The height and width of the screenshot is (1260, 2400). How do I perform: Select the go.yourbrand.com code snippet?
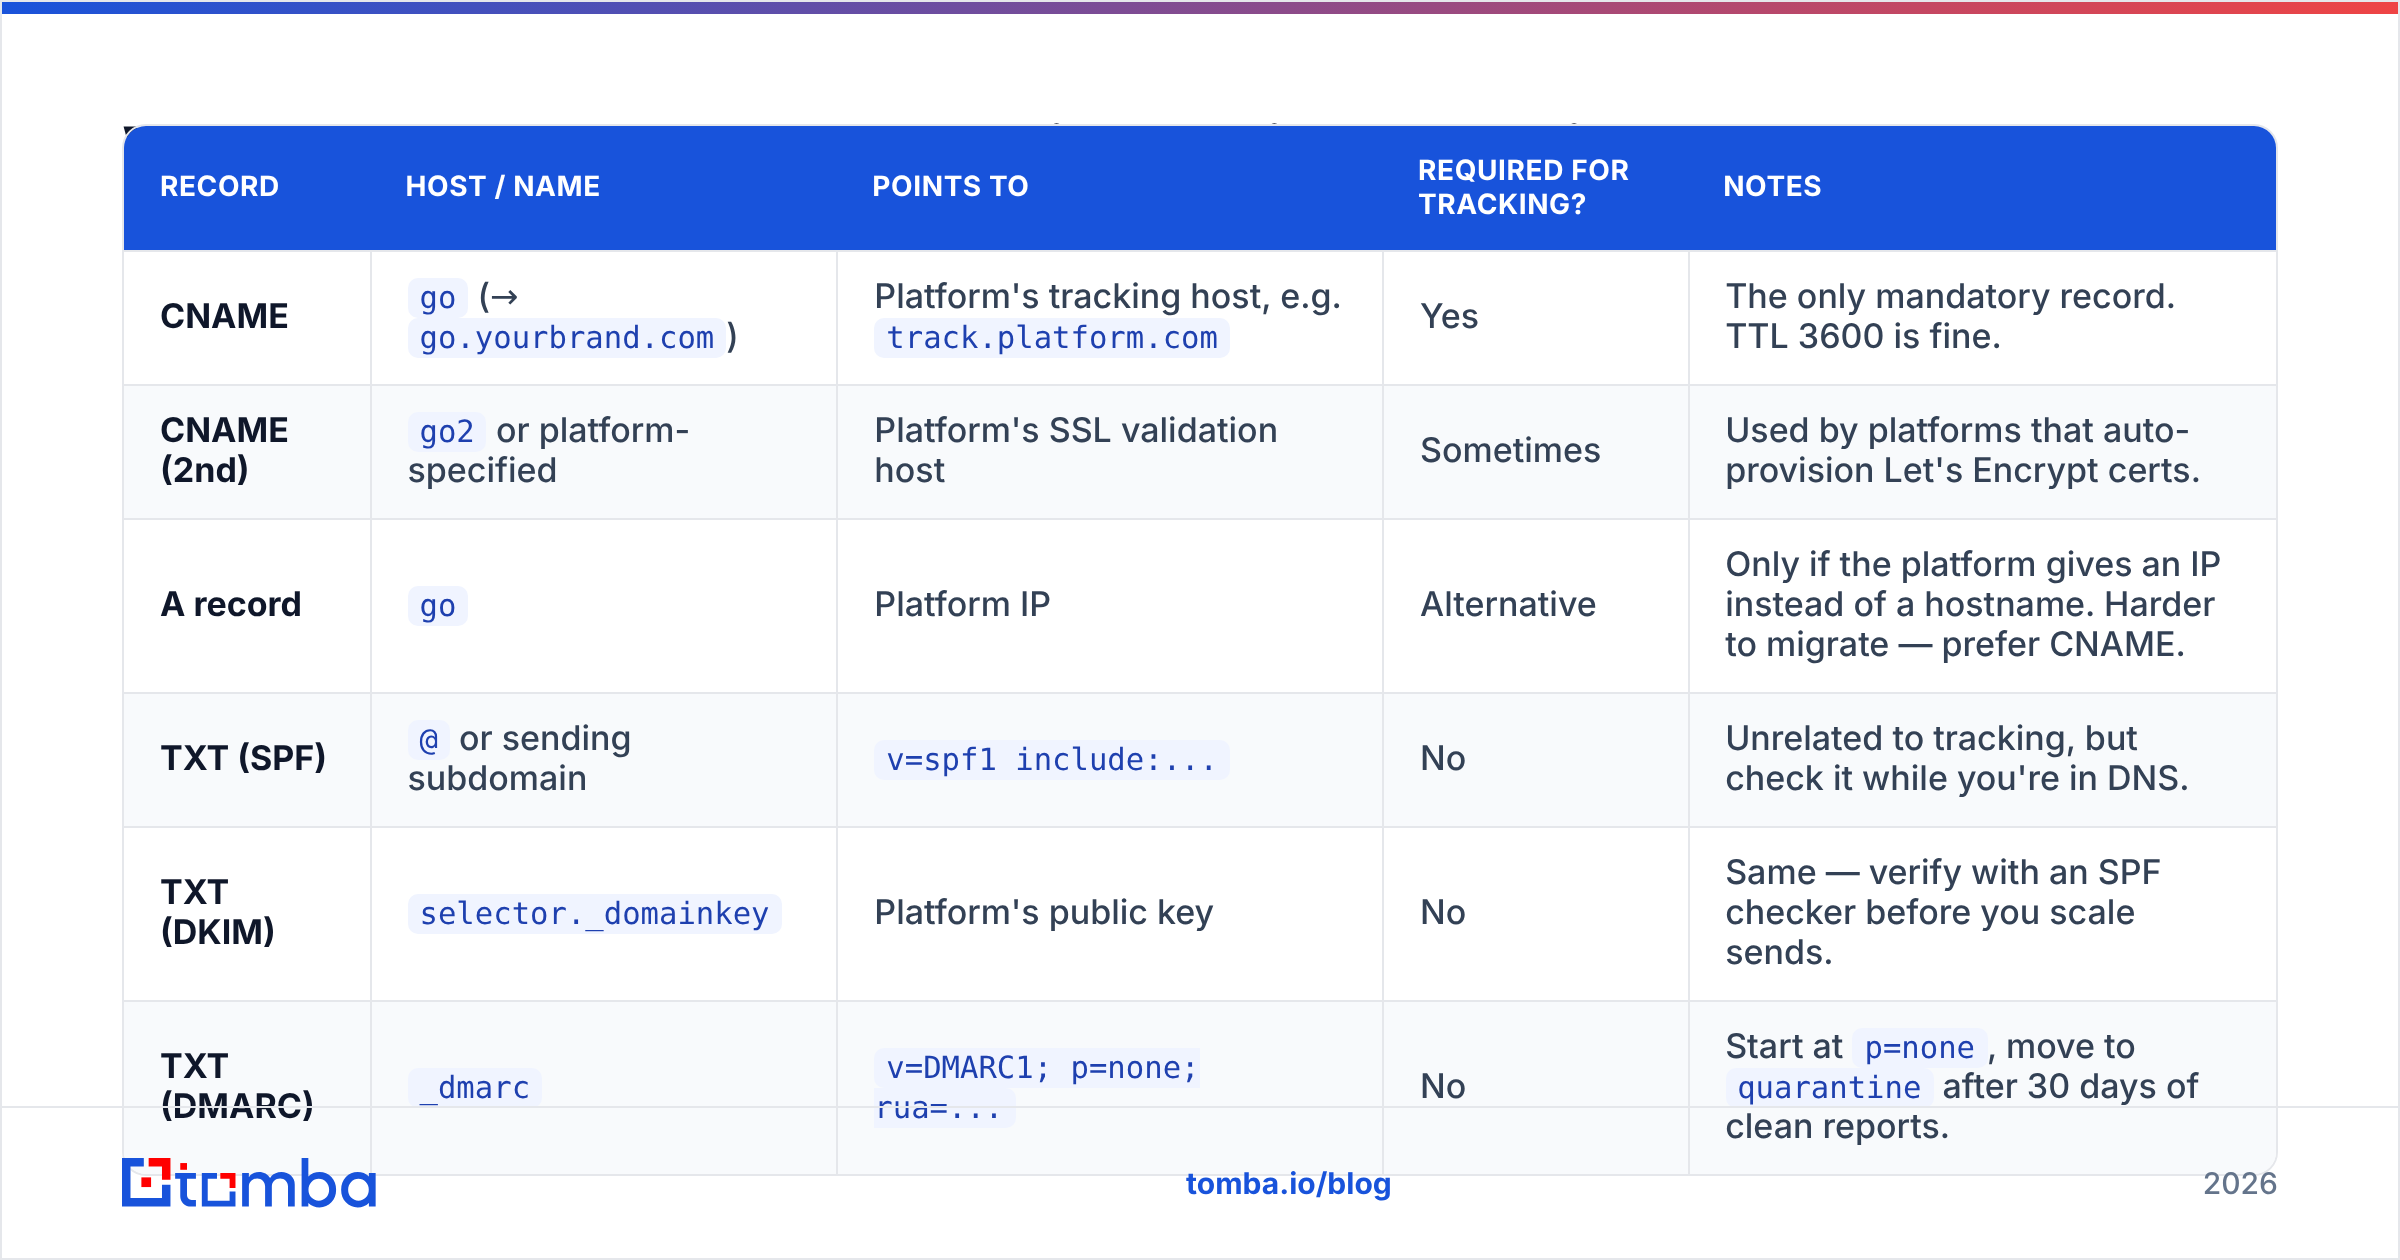pyautogui.click(x=567, y=338)
